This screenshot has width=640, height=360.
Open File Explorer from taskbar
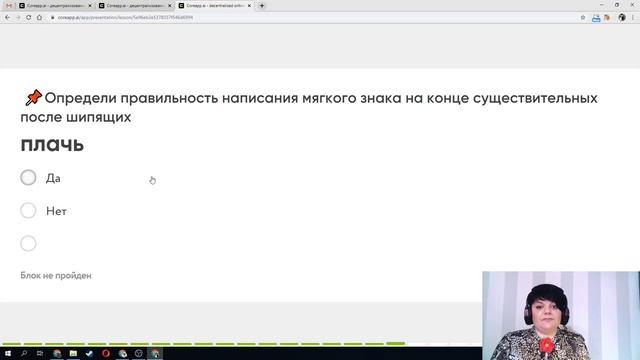[x=73, y=353]
